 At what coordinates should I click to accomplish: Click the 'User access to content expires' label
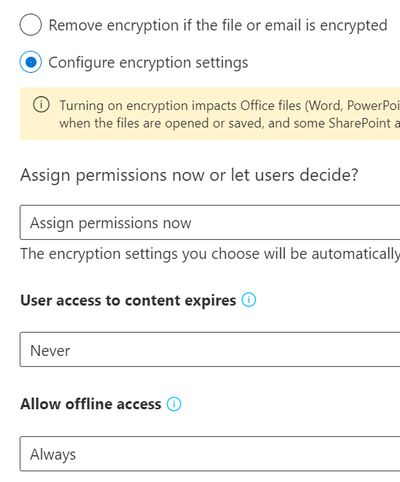(x=128, y=300)
